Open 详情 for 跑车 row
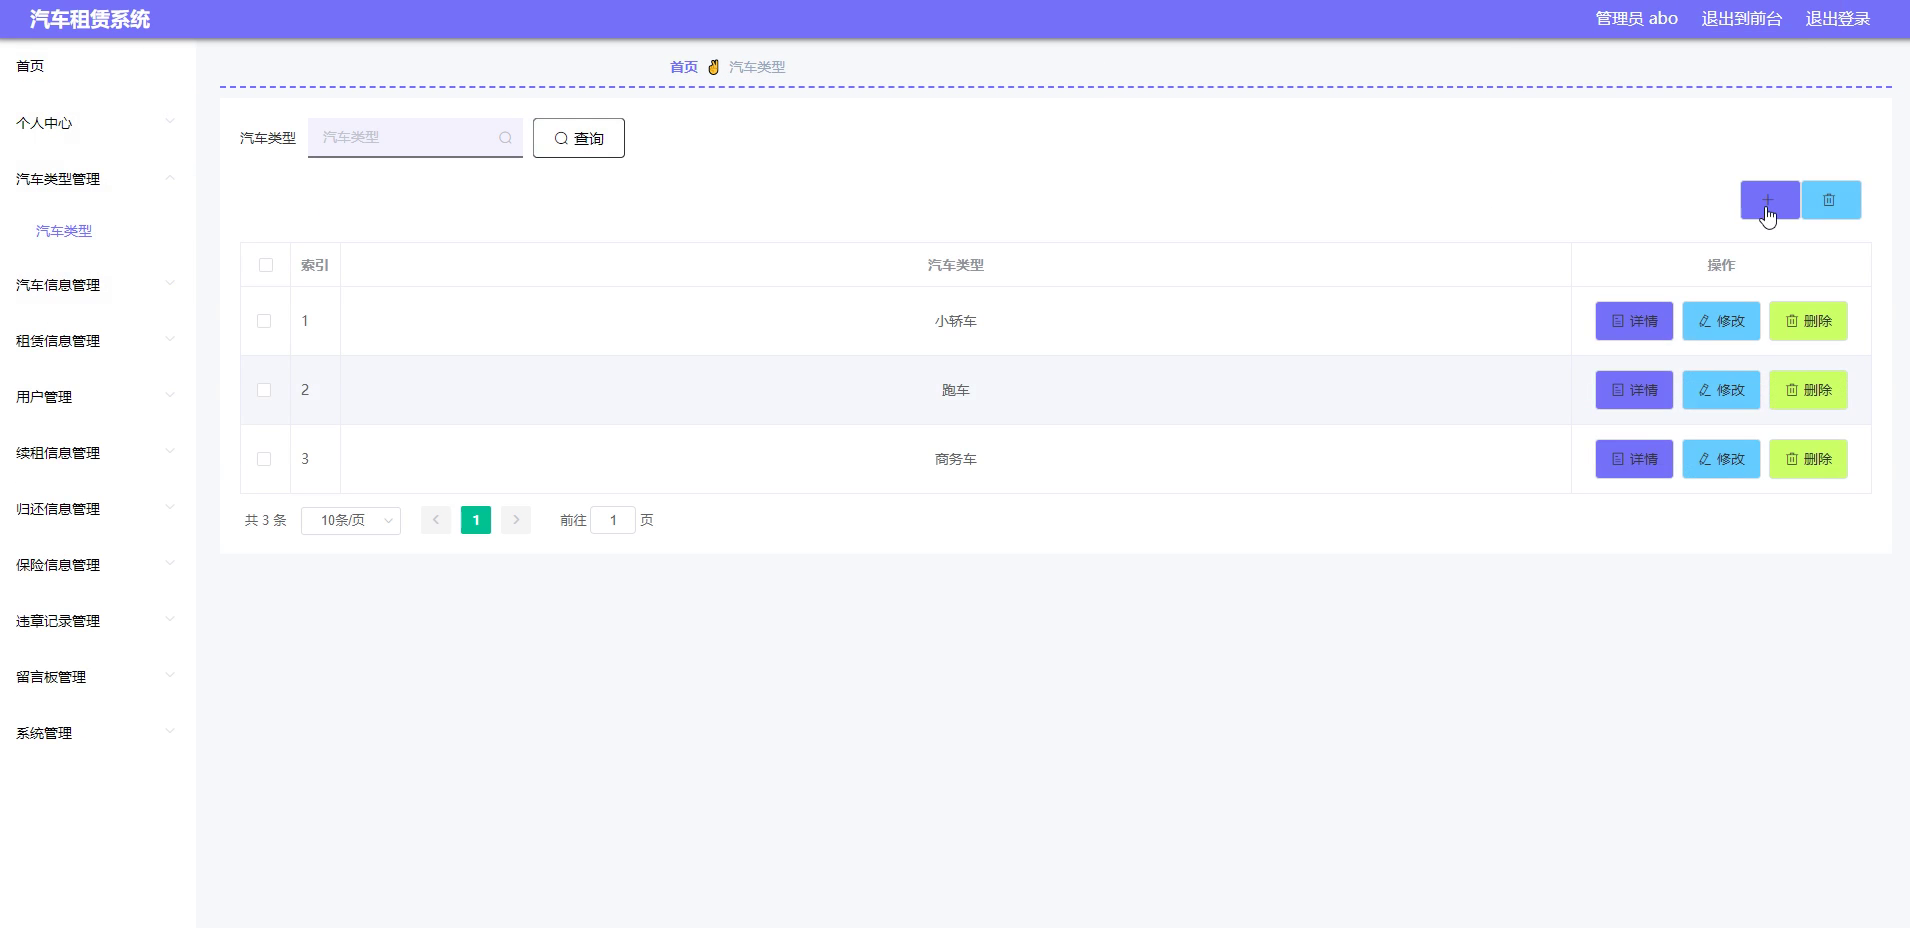The image size is (1910, 928). coord(1634,390)
